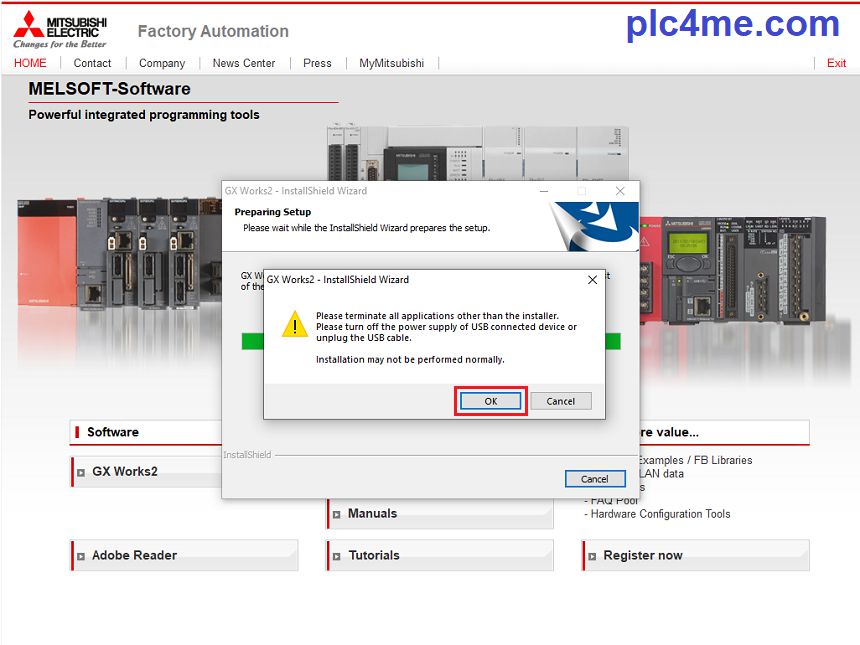Click the arrow icon beside Adobe Reader

80,556
